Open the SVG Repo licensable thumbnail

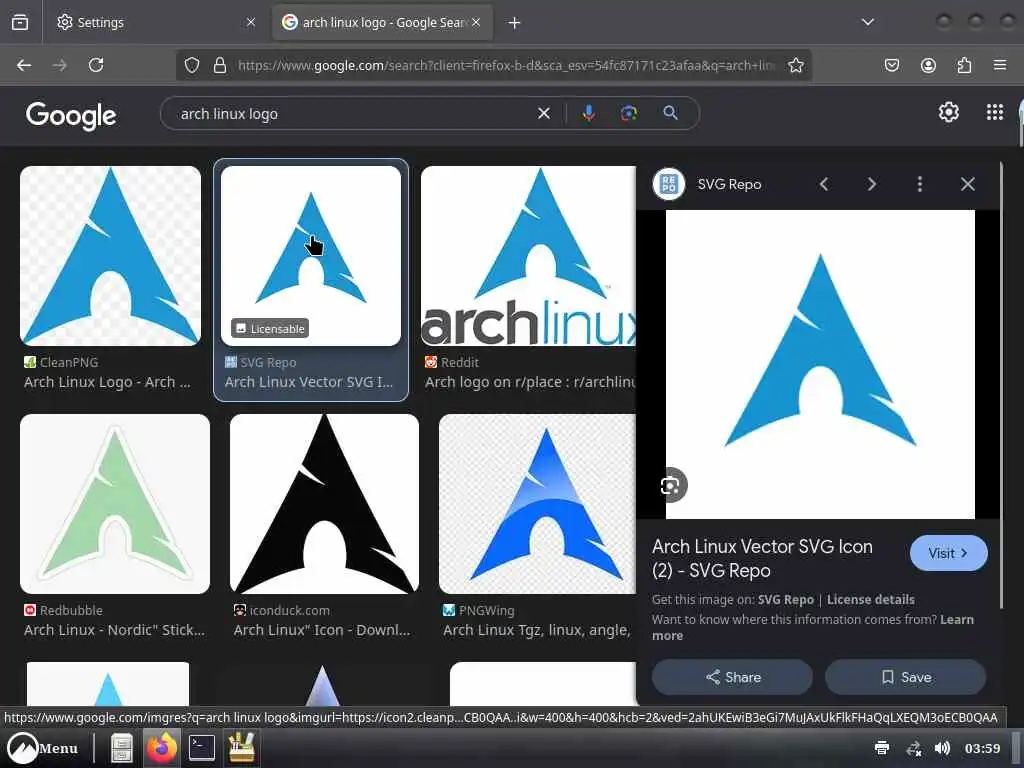(311, 255)
